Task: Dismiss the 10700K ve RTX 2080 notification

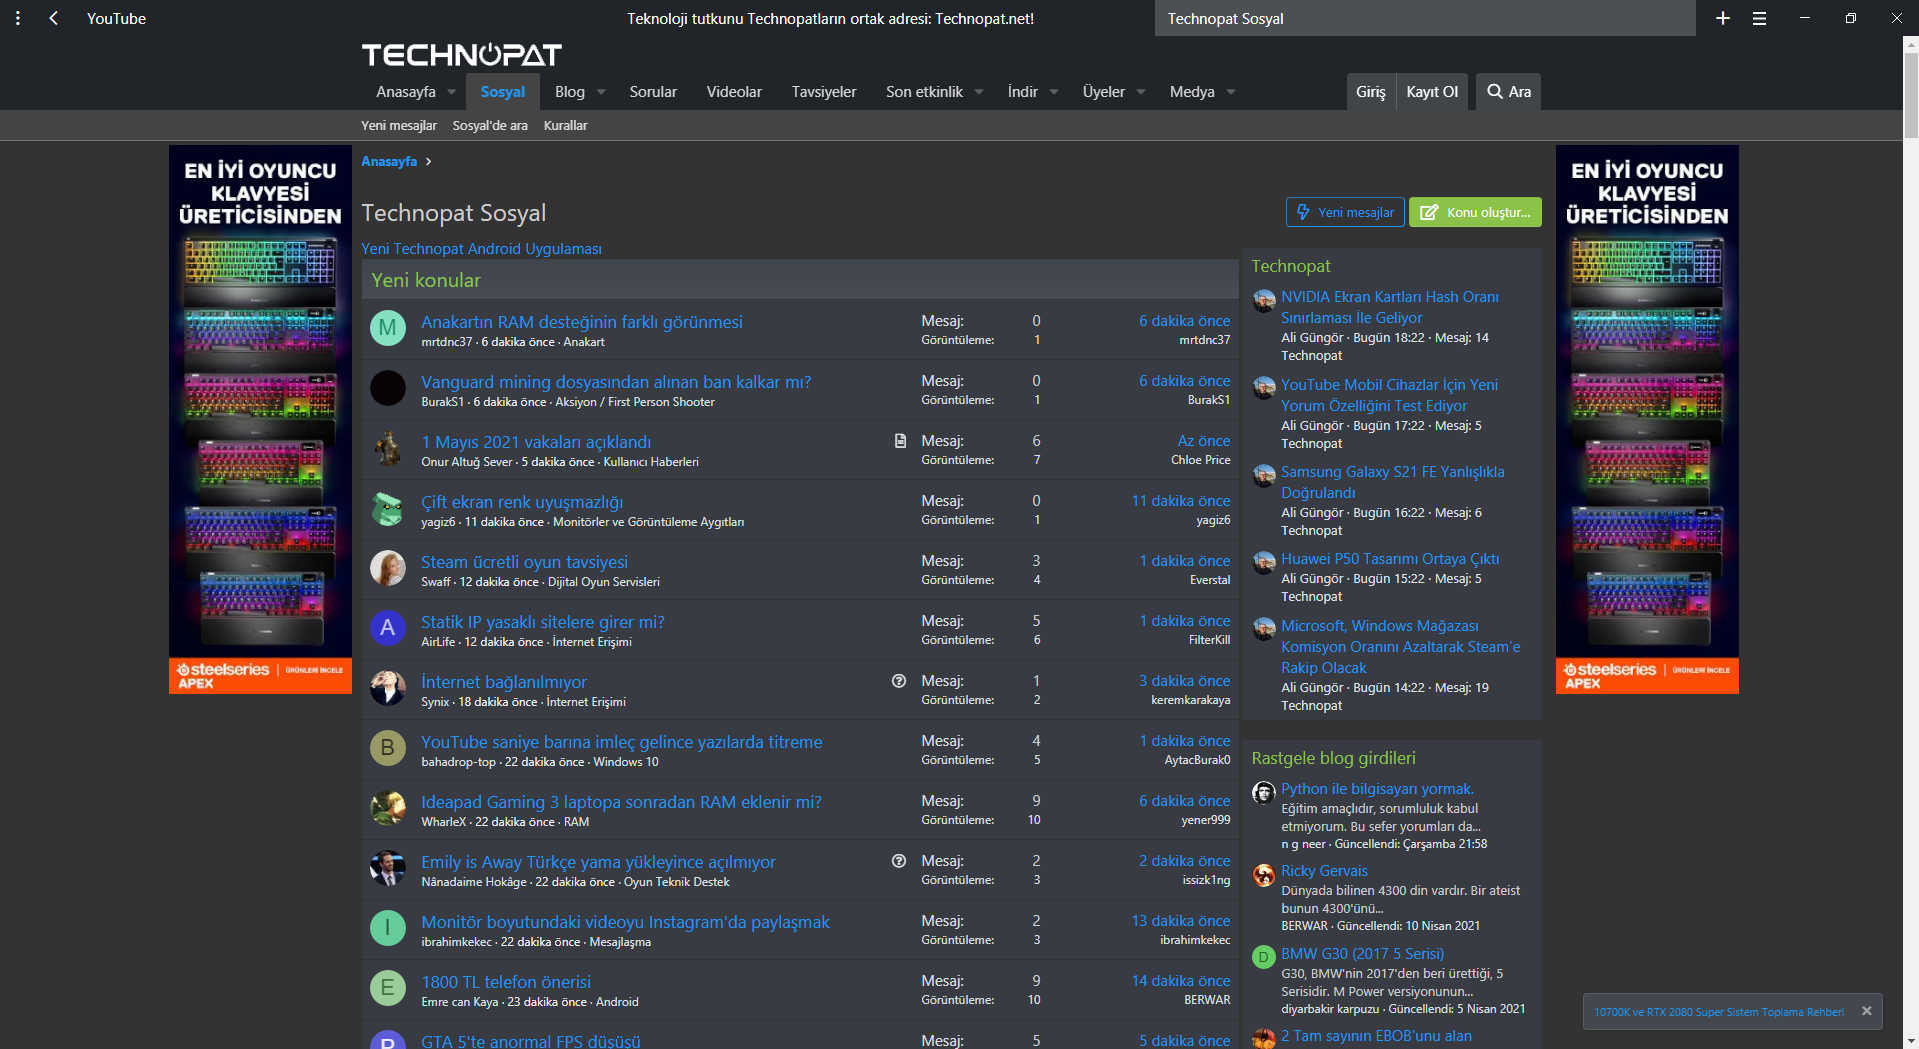Action: [x=1866, y=1011]
